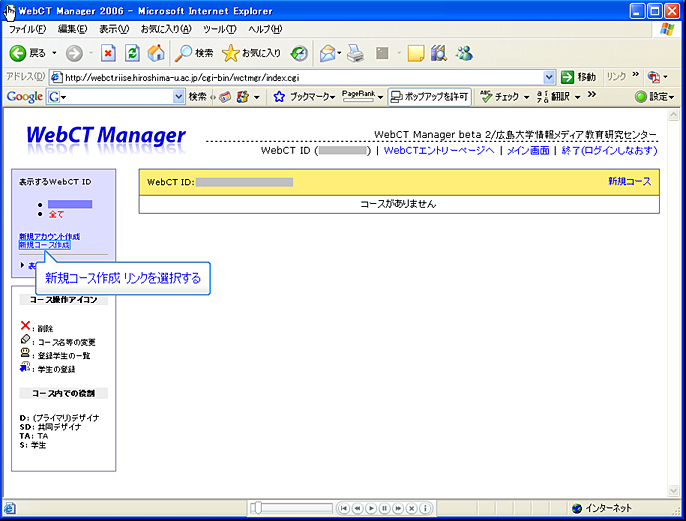Click the rewind playback button
Viewport: 686px width, 521px height.
point(357,508)
